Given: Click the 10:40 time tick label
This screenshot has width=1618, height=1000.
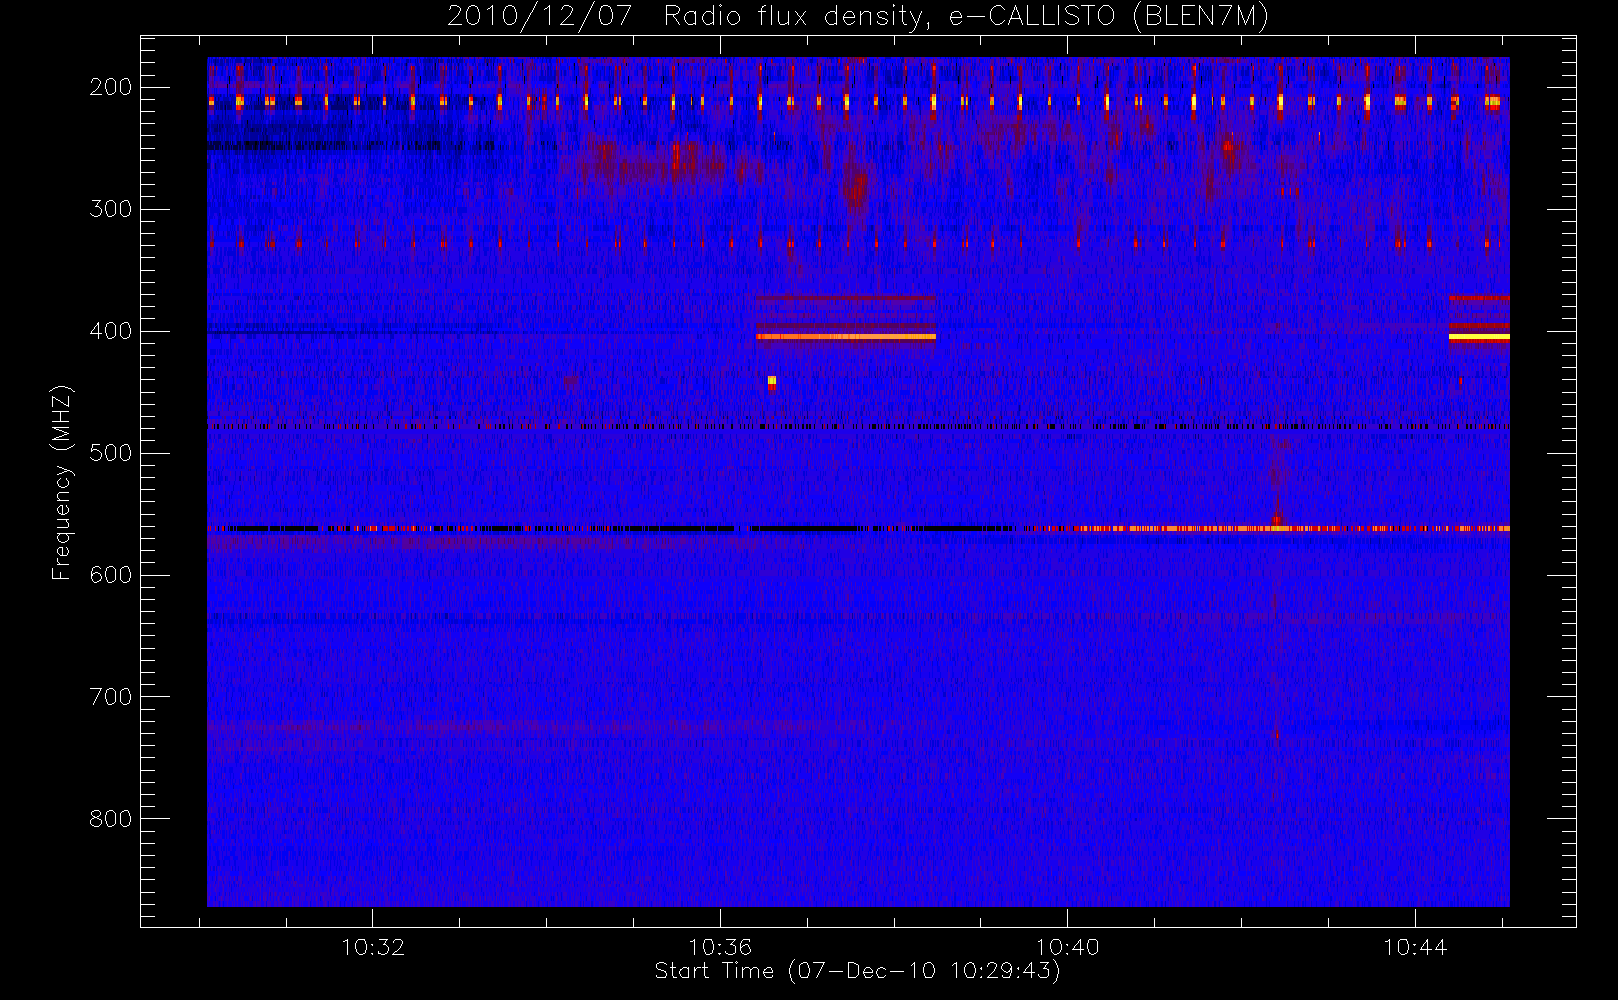Looking at the screenshot, I should (x=1067, y=947).
